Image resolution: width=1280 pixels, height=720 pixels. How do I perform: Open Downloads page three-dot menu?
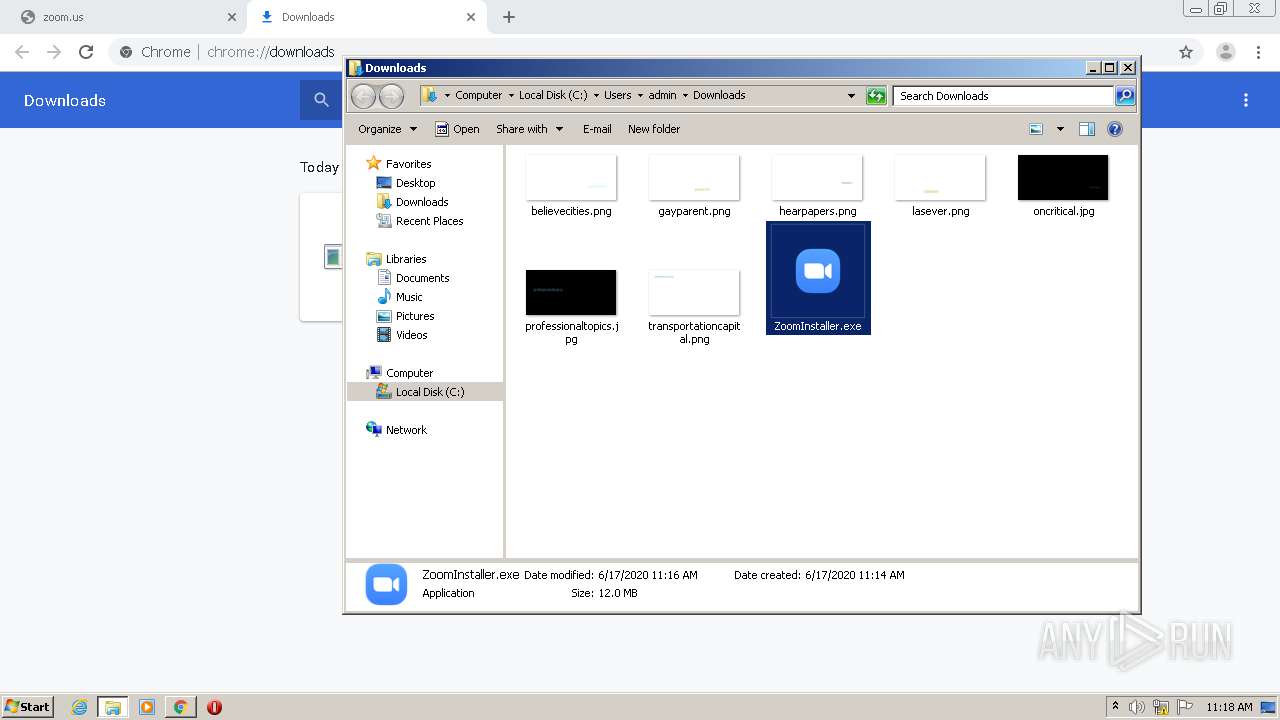coord(1246,100)
